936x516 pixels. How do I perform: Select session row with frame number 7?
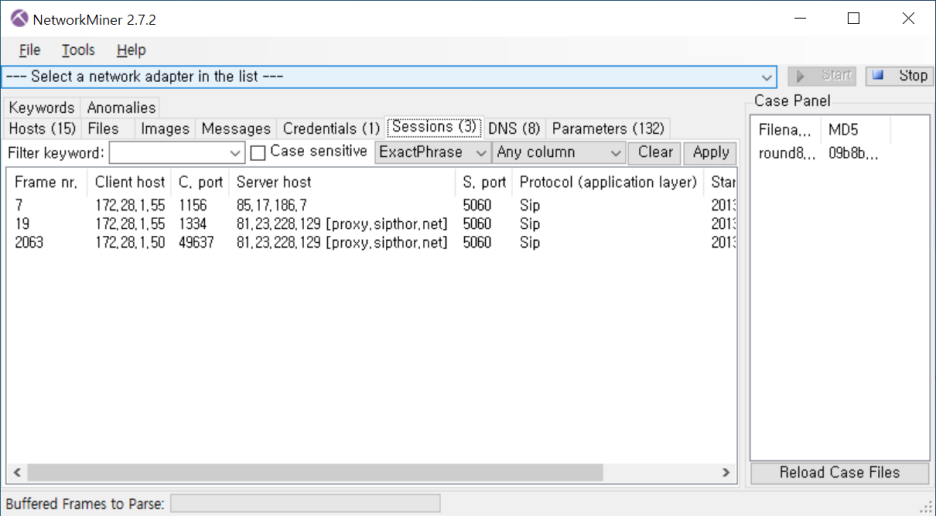click(372, 205)
